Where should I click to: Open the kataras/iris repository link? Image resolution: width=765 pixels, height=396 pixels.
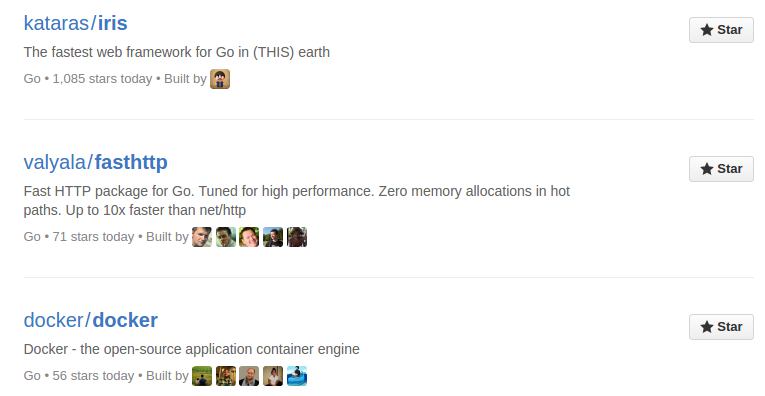pos(76,23)
